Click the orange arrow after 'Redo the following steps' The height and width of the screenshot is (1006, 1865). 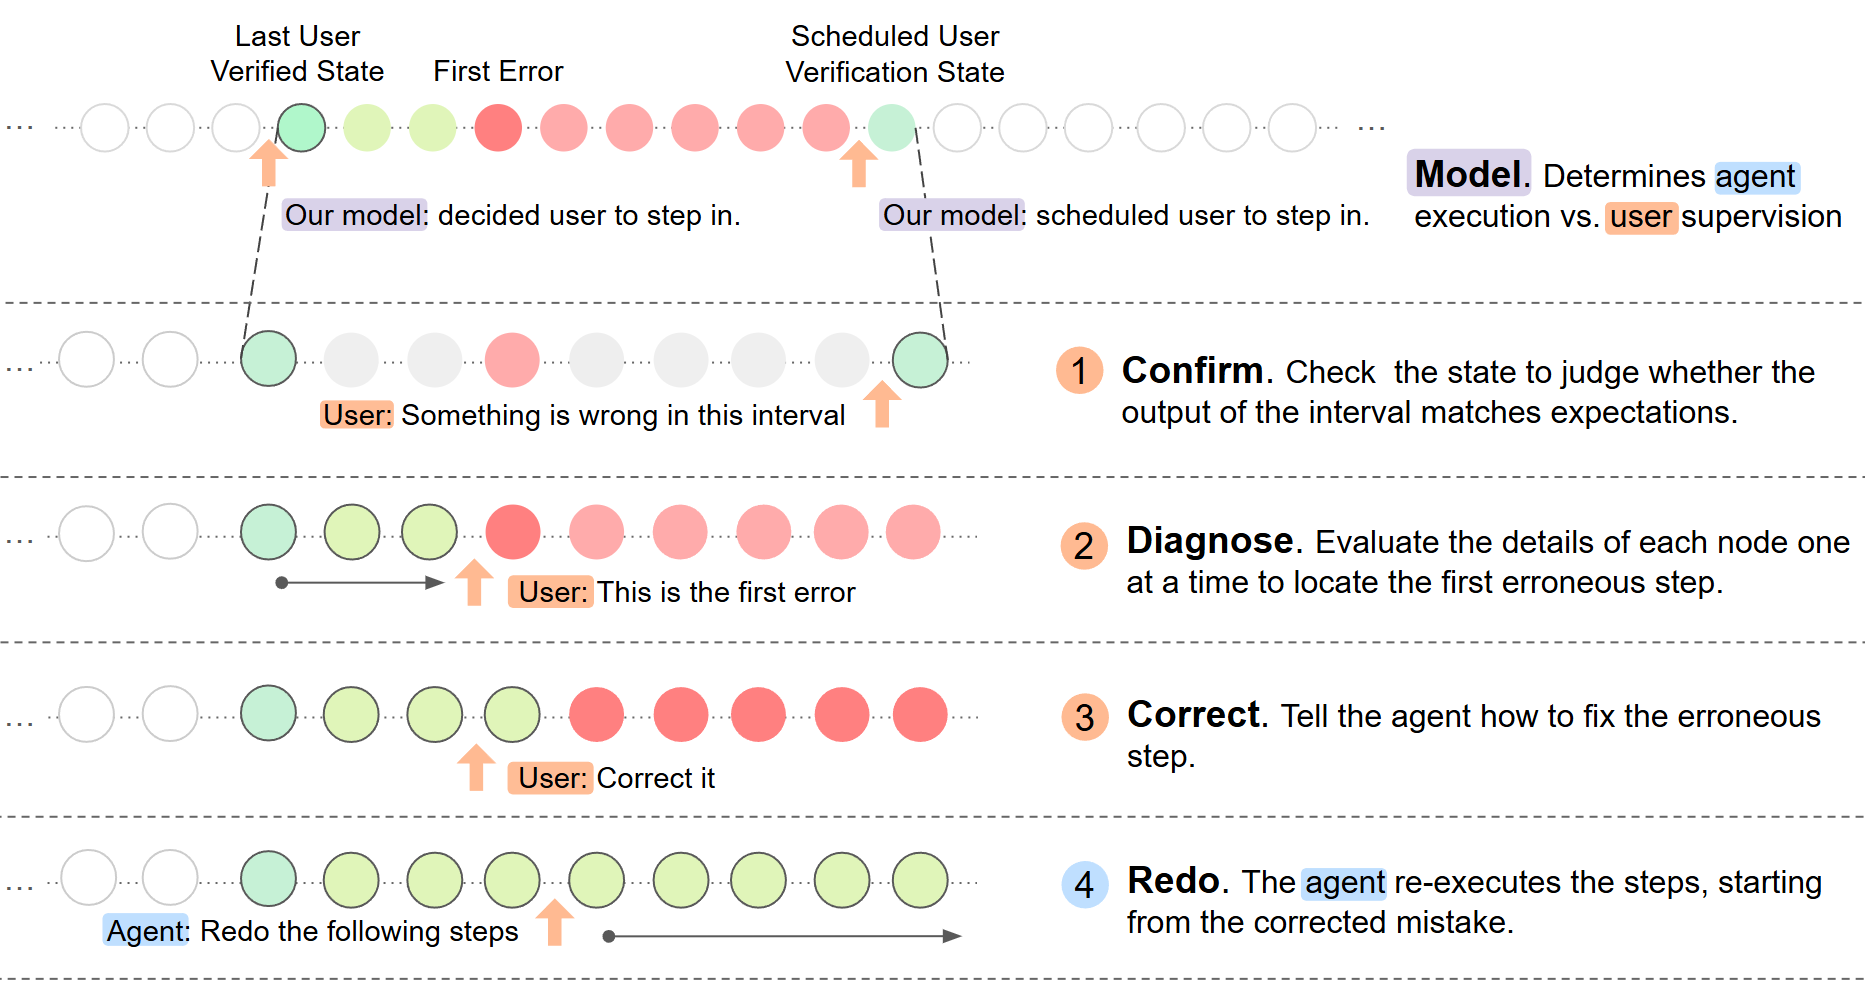pyautogui.click(x=555, y=921)
